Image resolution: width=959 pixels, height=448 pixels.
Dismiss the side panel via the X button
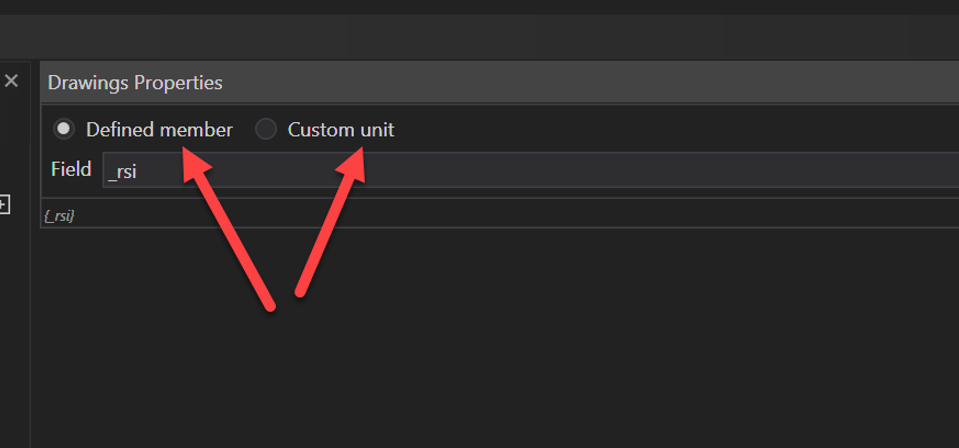pos(11,81)
